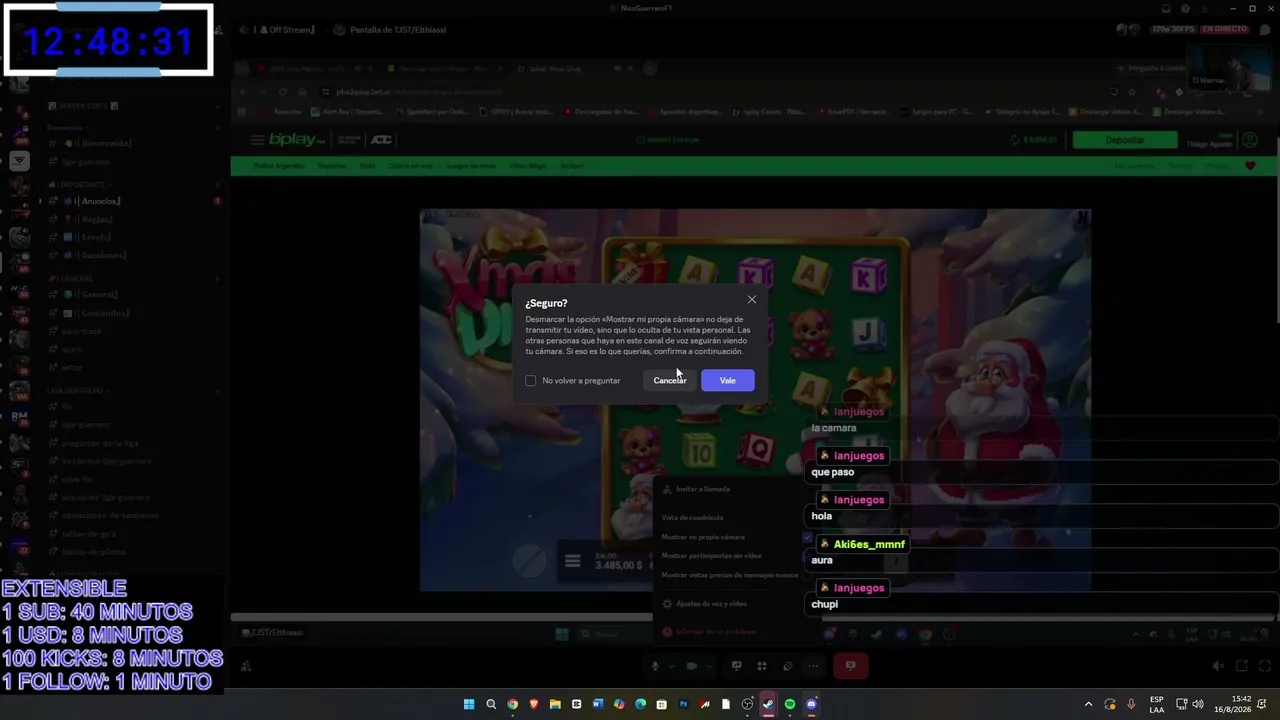
Task: Click the 'chupi' chat message
Action: pyautogui.click(x=825, y=605)
